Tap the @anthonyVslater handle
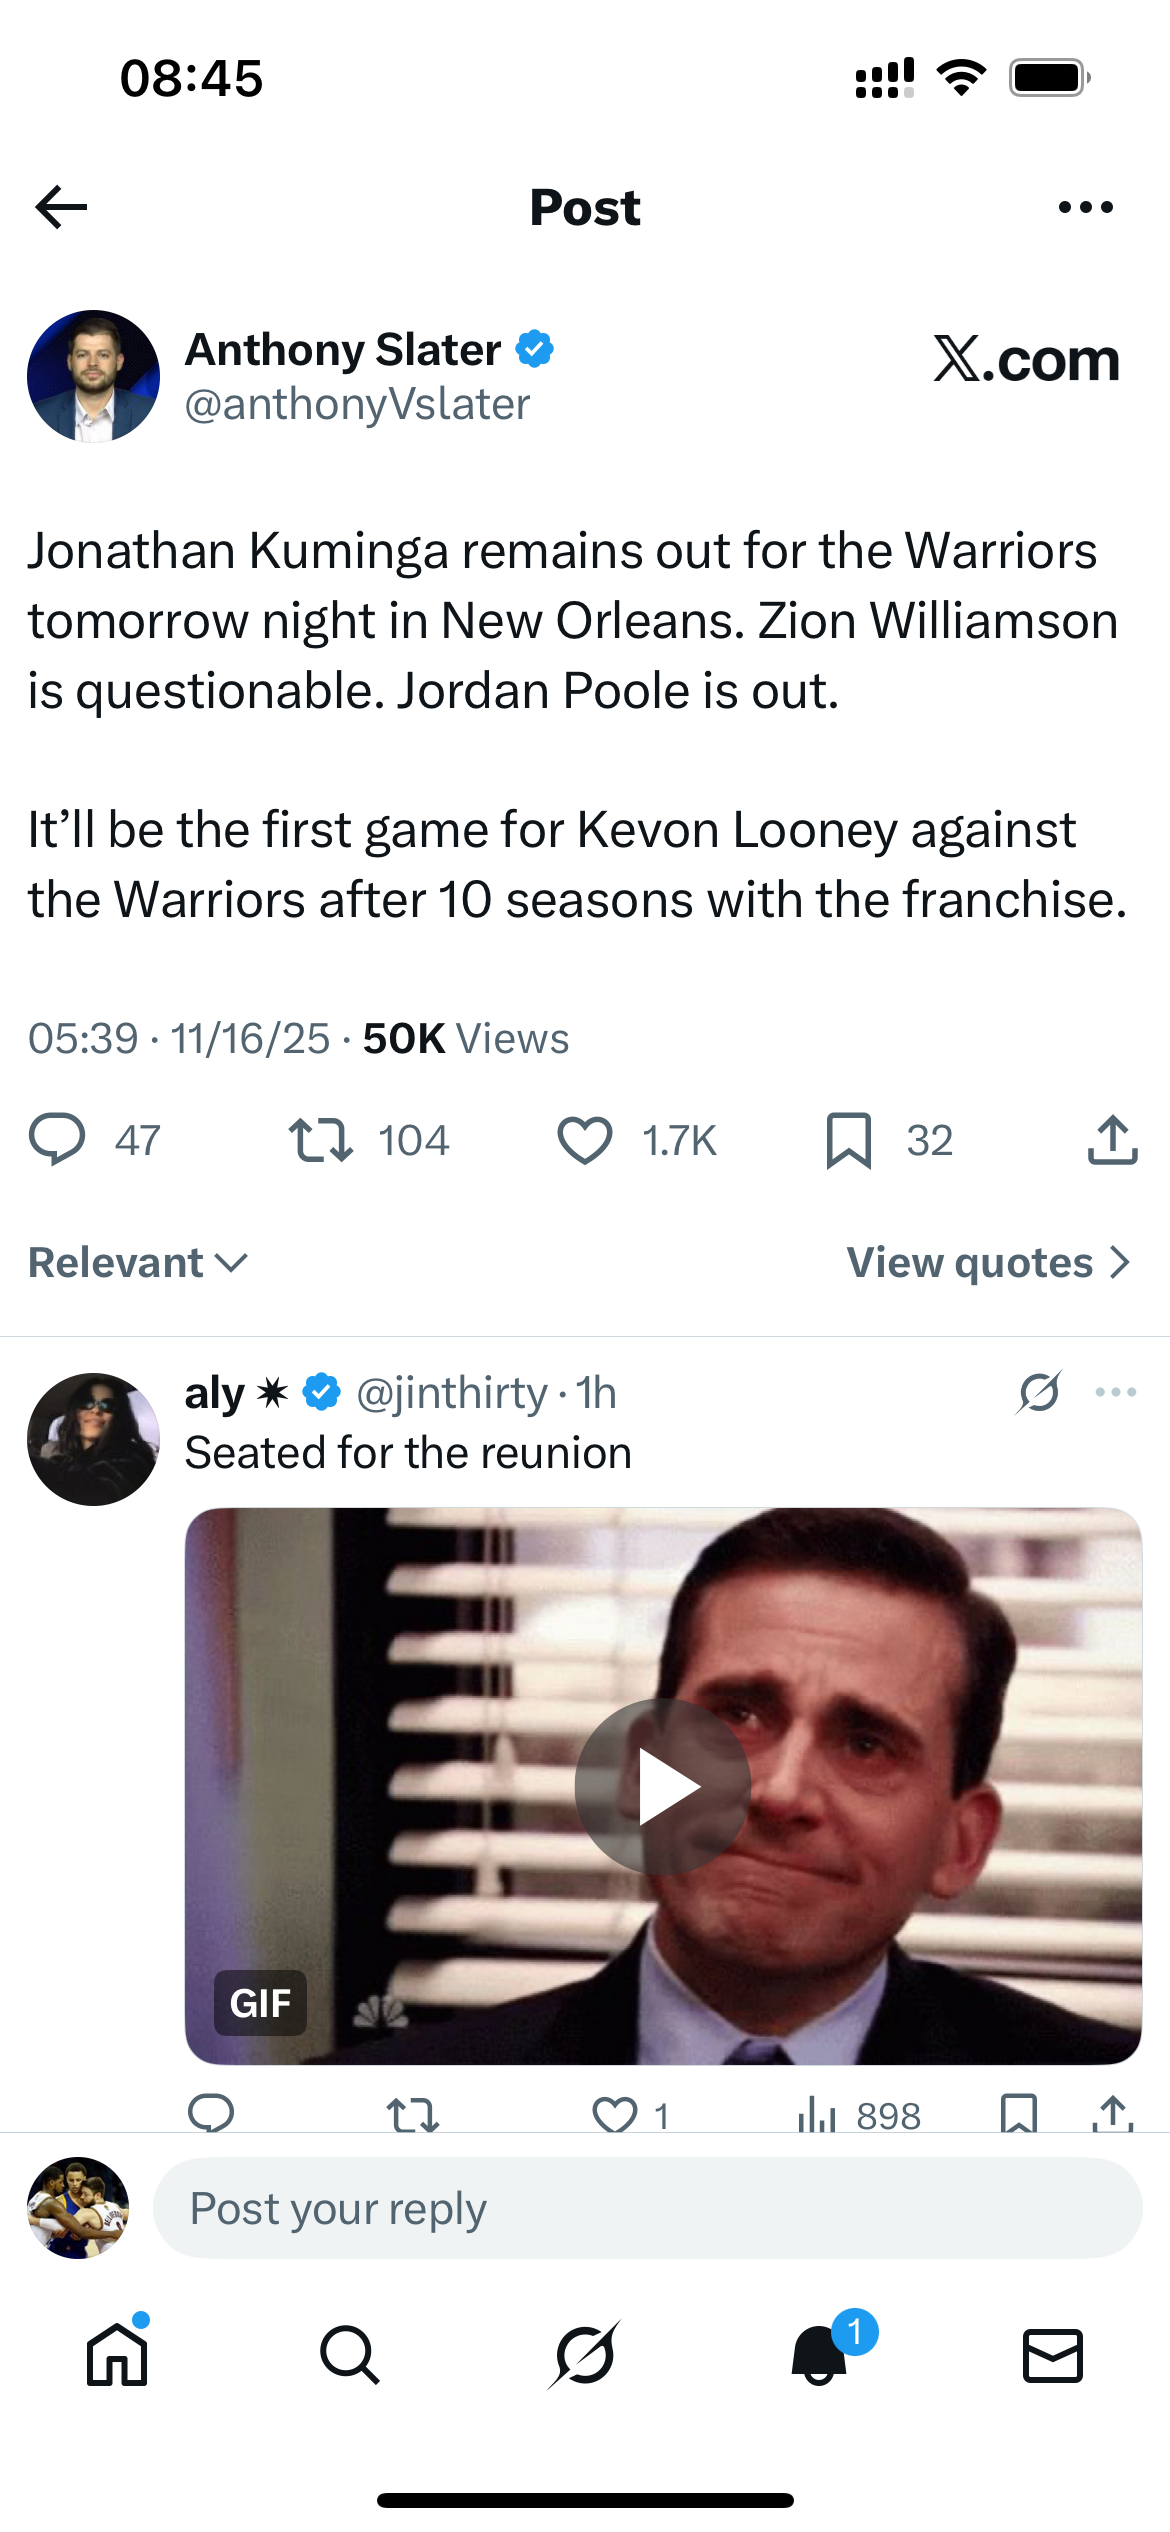Viewport: 1170px width, 2532px height. click(x=357, y=404)
